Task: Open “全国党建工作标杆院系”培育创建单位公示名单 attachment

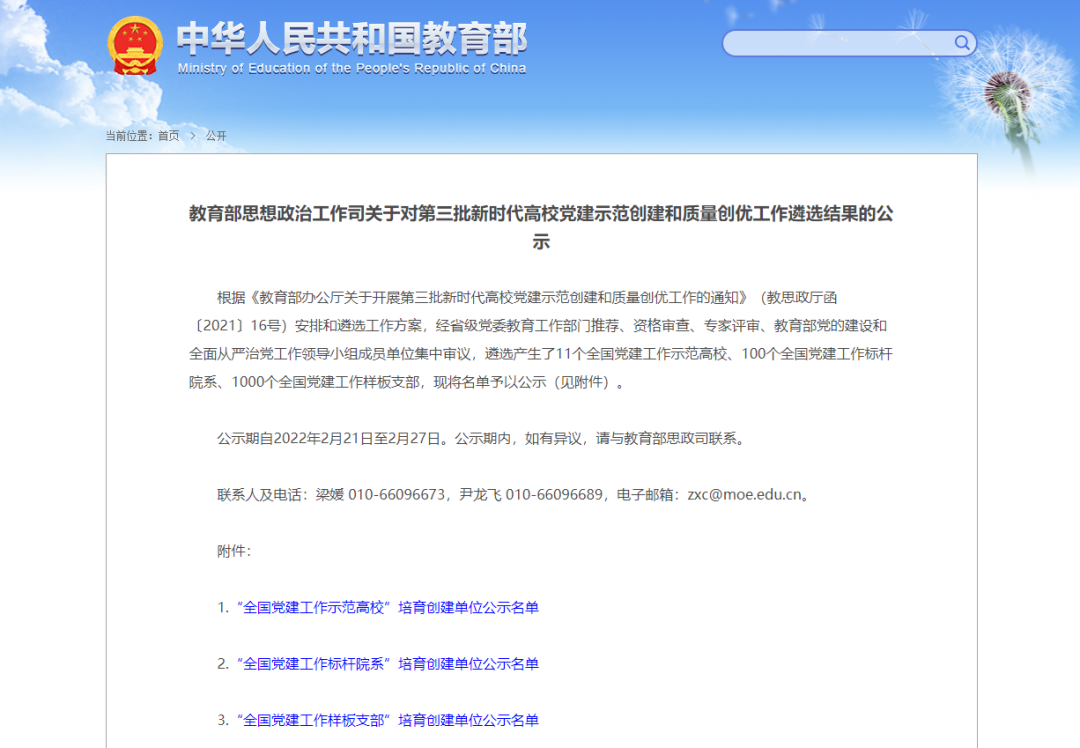Action: pos(388,664)
